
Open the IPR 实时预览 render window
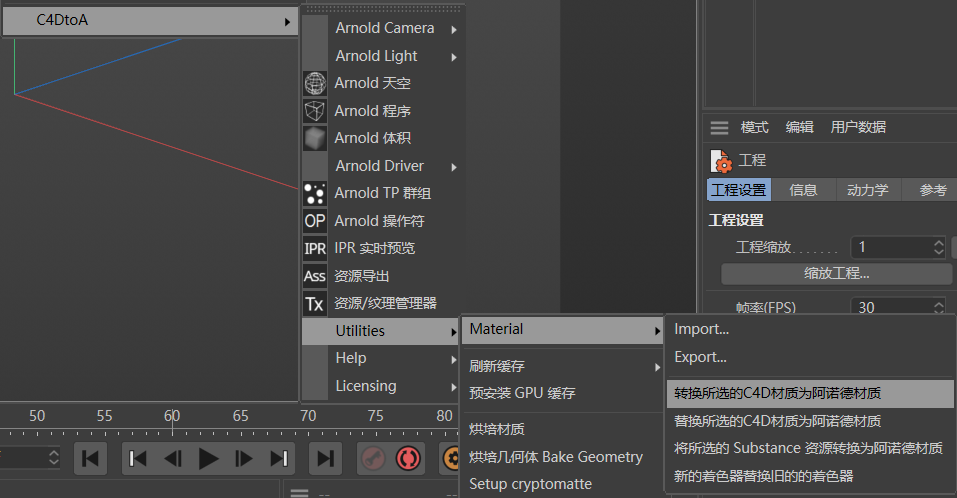pos(381,248)
